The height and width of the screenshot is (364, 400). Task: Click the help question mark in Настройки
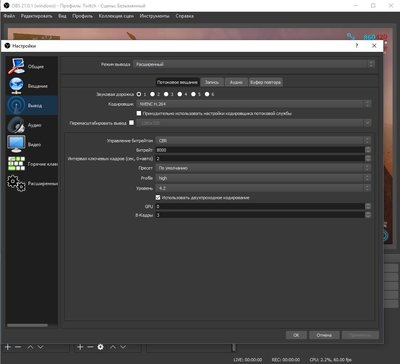point(357,46)
